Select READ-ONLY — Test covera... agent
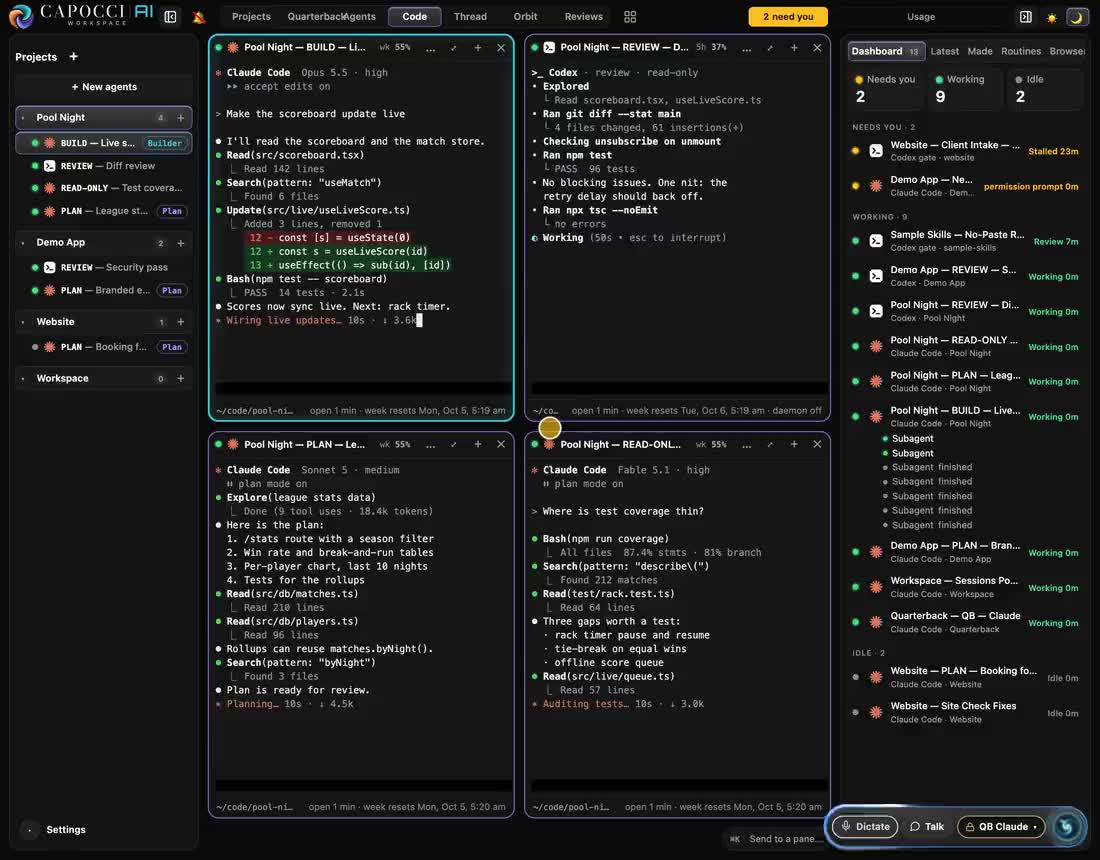 (104, 188)
